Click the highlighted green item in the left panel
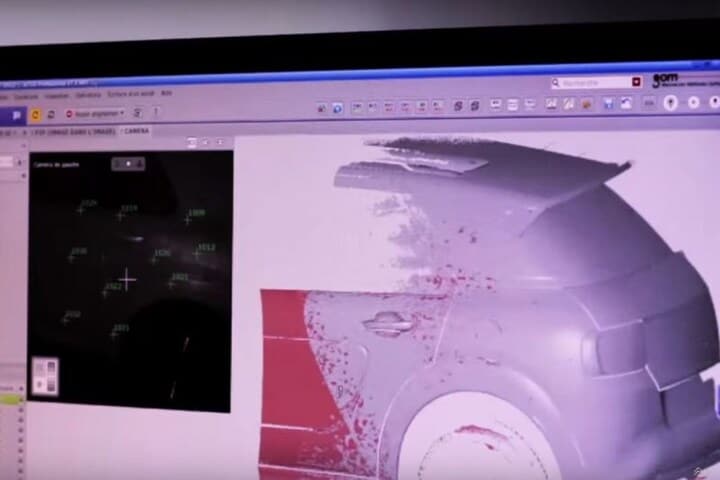The image size is (720, 480). tap(10, 400)
